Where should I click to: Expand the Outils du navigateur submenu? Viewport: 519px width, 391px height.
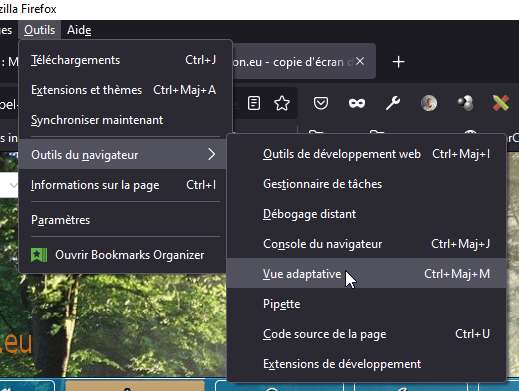[124, 155]
